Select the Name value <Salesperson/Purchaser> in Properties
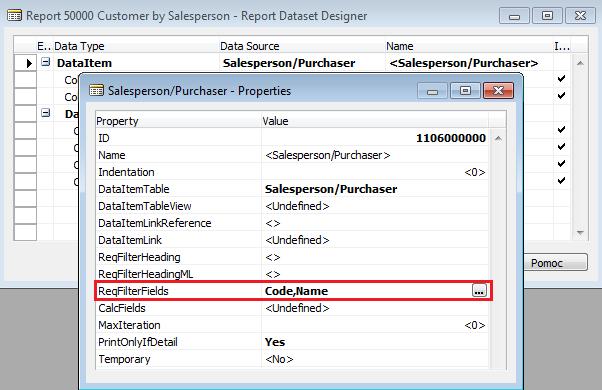Viewport: 602px width, 390px height. [x=327, y=155]
